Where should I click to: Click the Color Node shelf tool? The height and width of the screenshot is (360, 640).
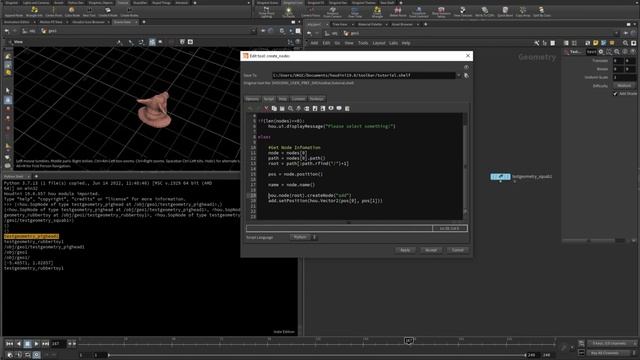click(72, 11)
